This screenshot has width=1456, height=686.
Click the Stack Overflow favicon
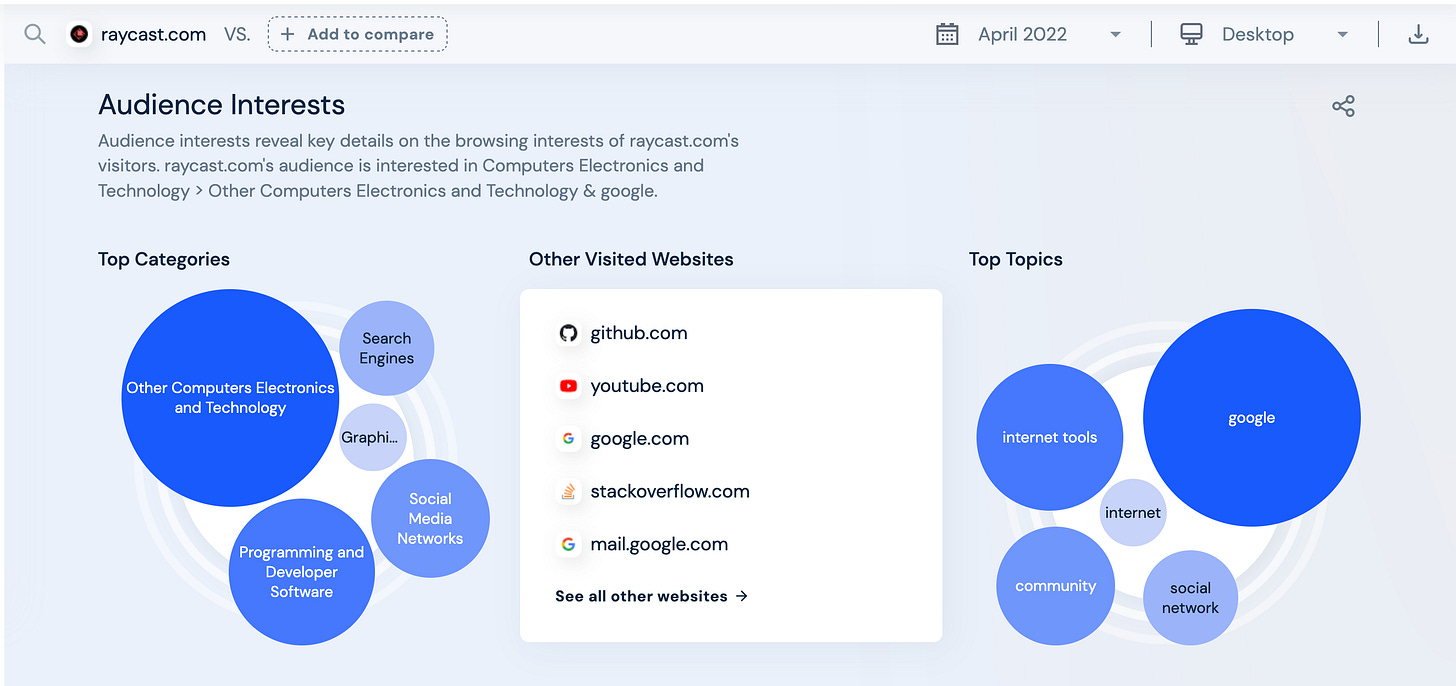[569, 492]
